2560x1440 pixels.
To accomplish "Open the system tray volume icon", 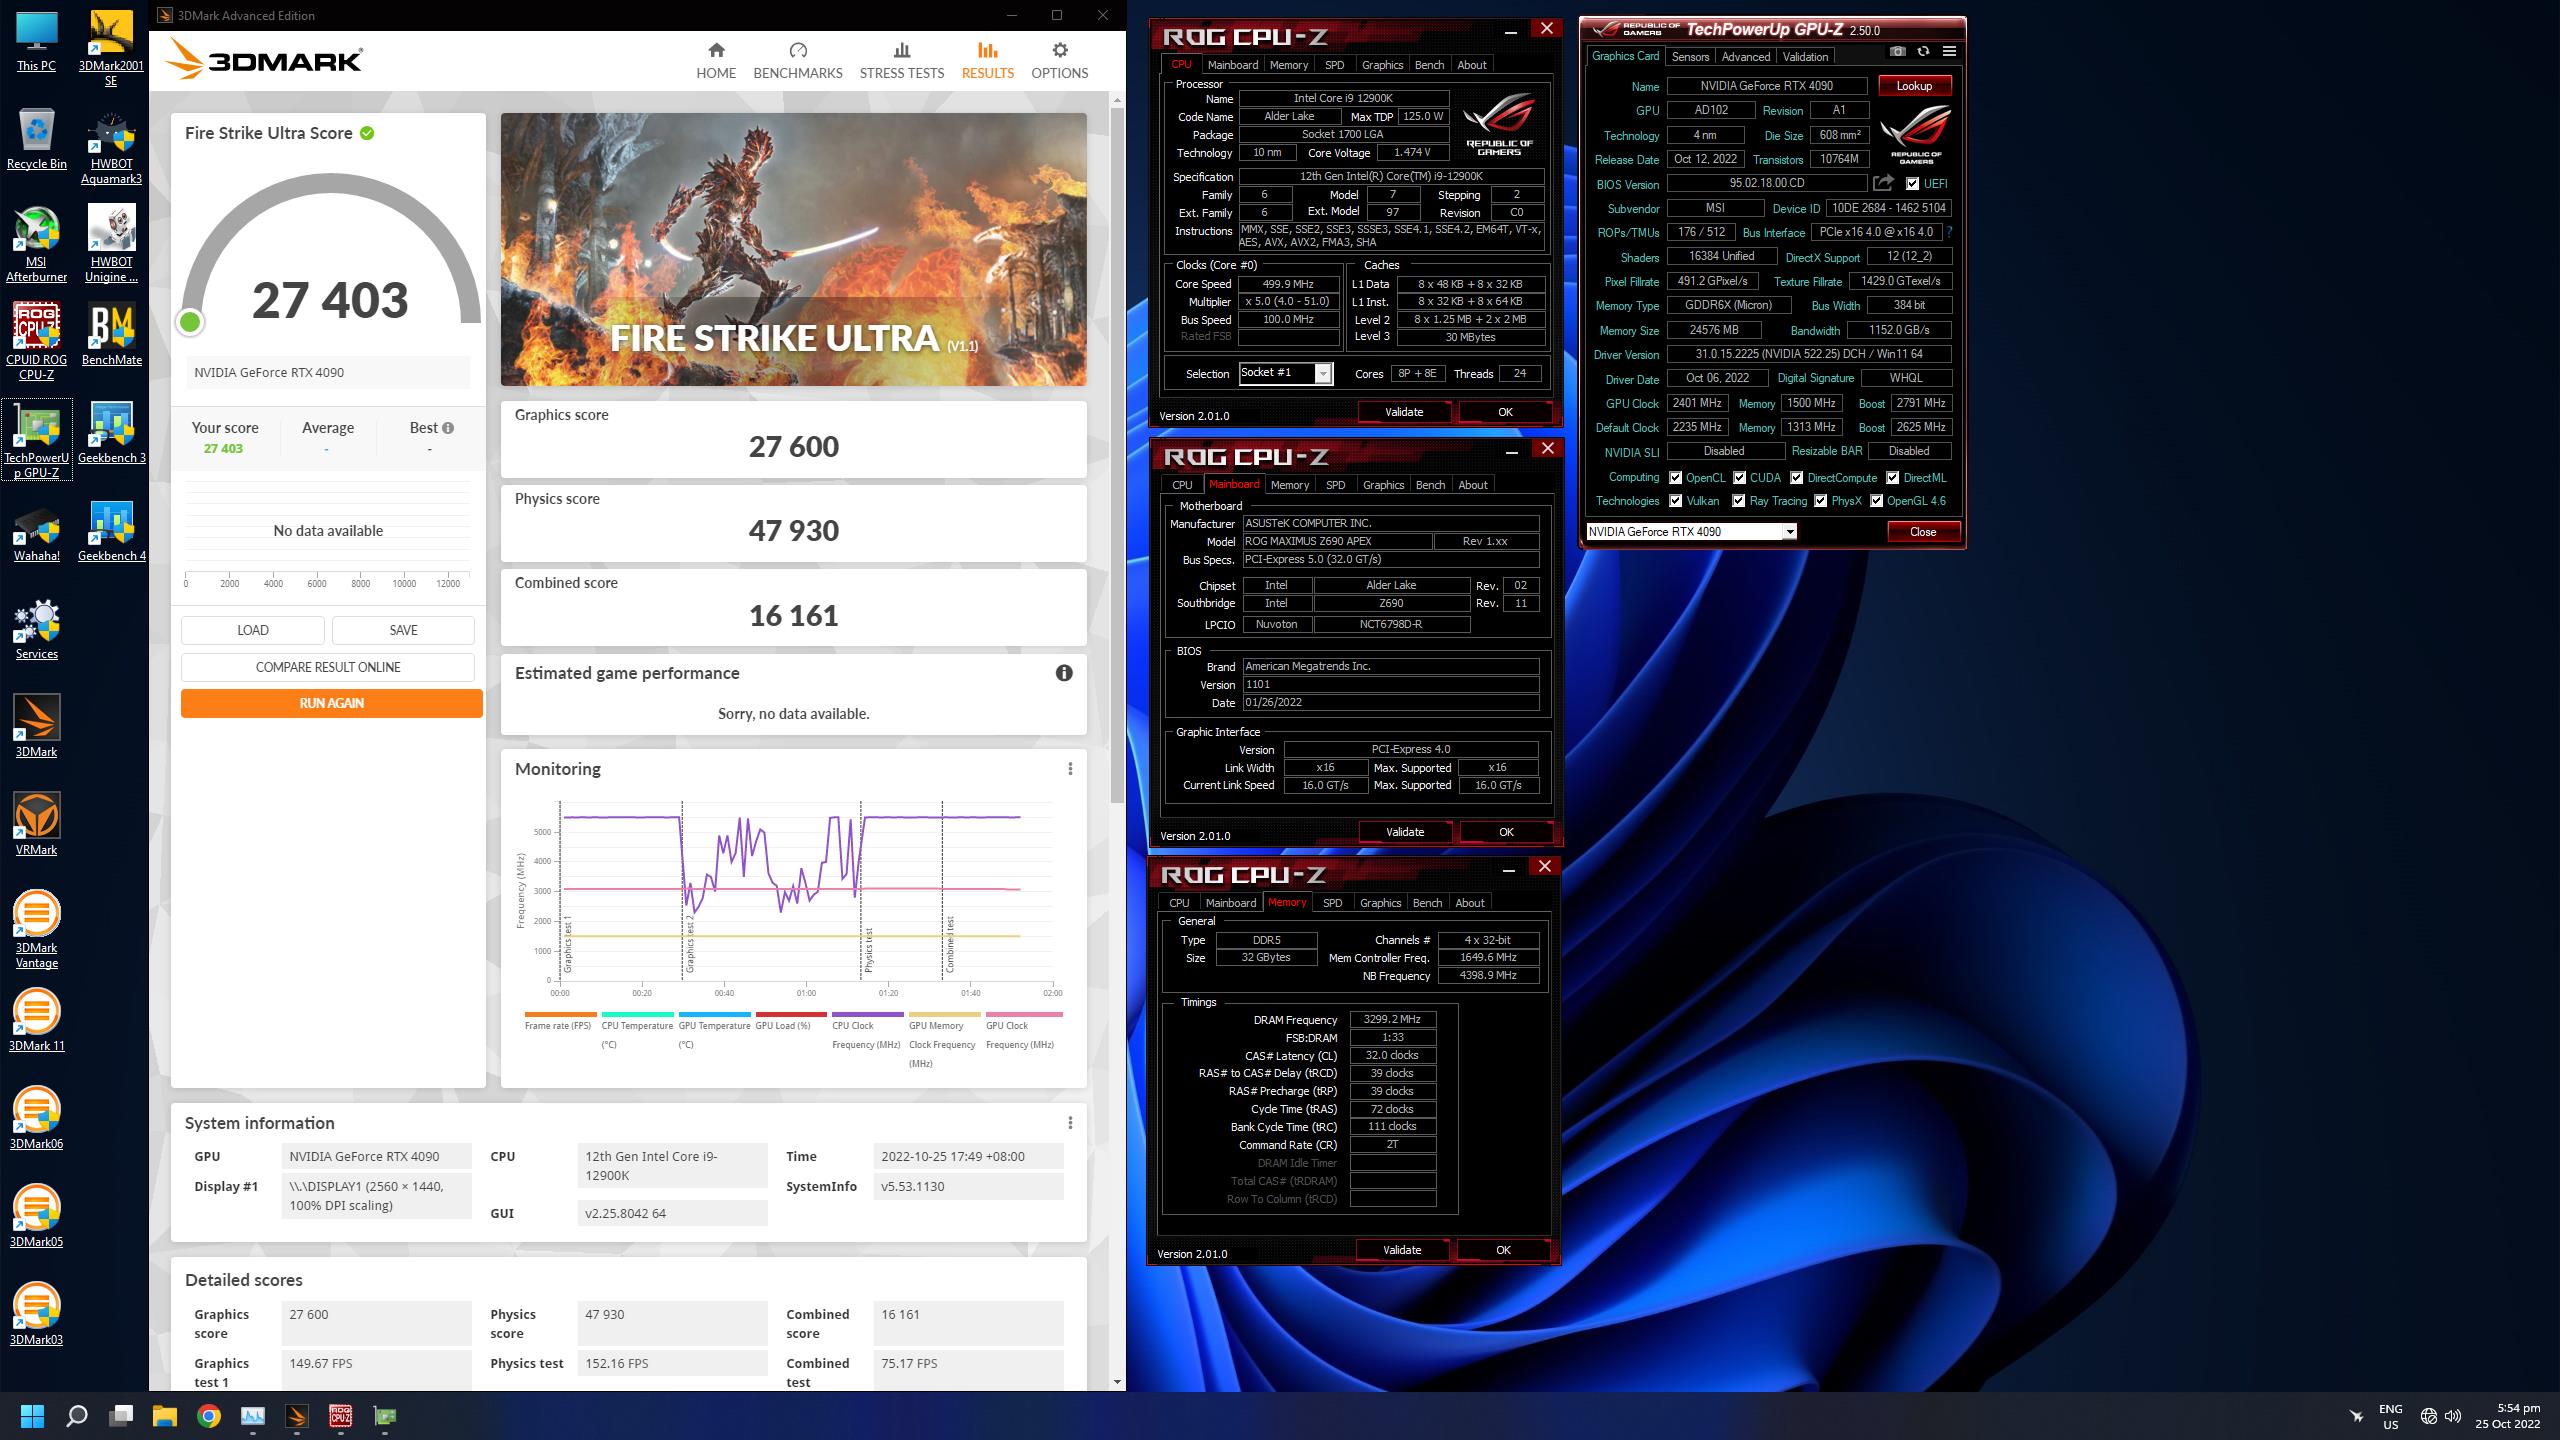I will pyautogui.click(x=2453, y=1416).
